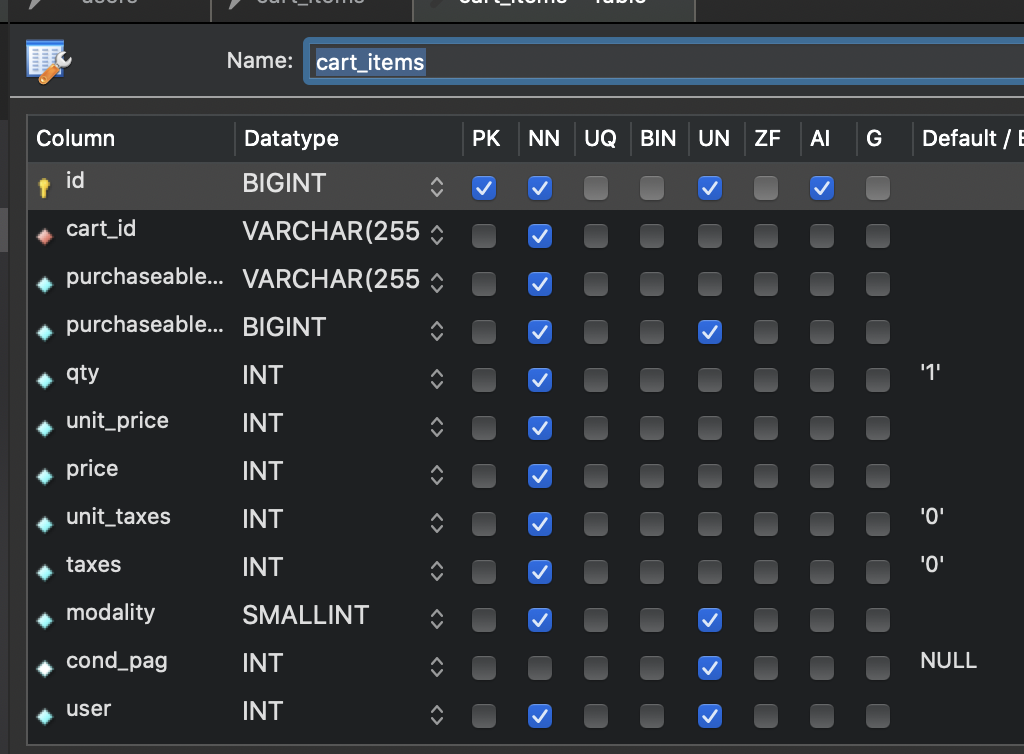Open datatype stepper for unit_price column
This screenshot has height=754, width=1024.
click(437, 427)
